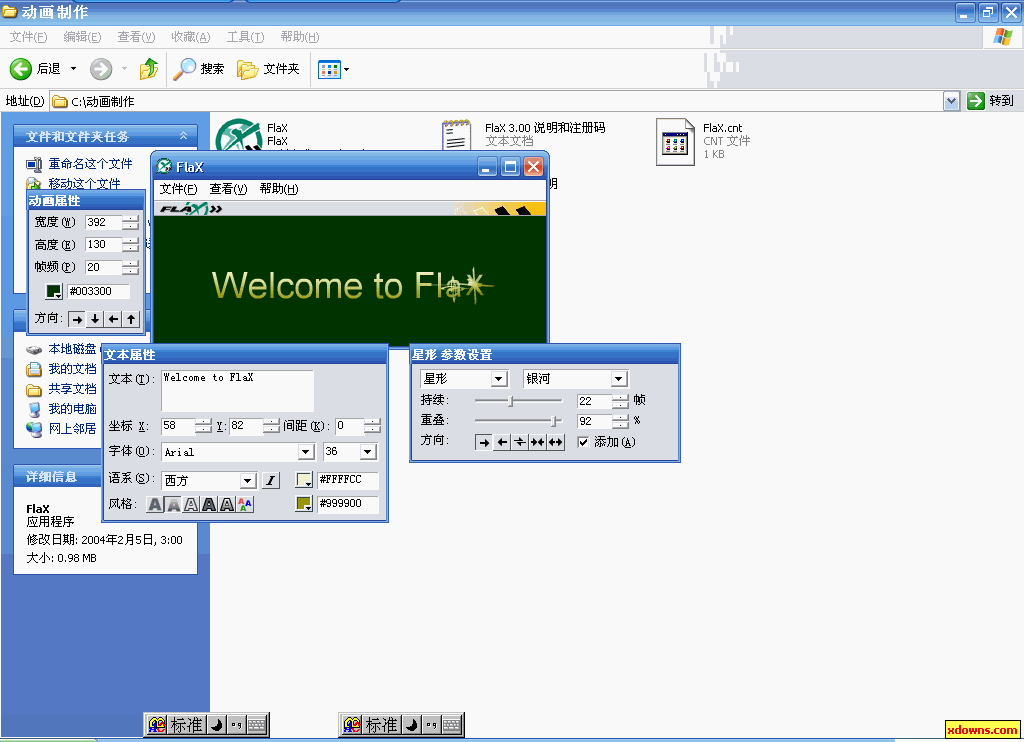Open the 语系 西方 charset dropdown
This screenshot has height=742, width=1024.
click(248, 481)
